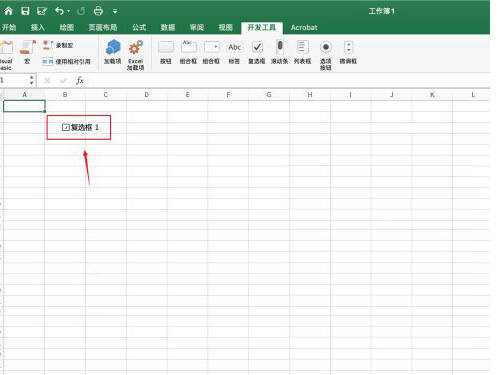Open Excel 加载项 add-ins manager

[135, 55]
